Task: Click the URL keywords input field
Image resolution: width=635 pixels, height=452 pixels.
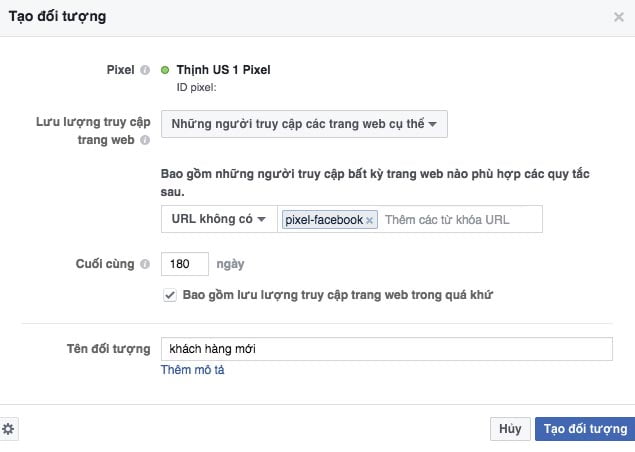Action: (x=461, y=220)
